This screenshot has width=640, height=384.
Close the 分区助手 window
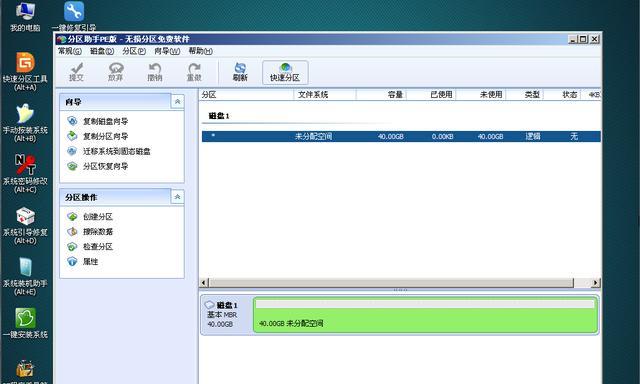tap(595, 39)
